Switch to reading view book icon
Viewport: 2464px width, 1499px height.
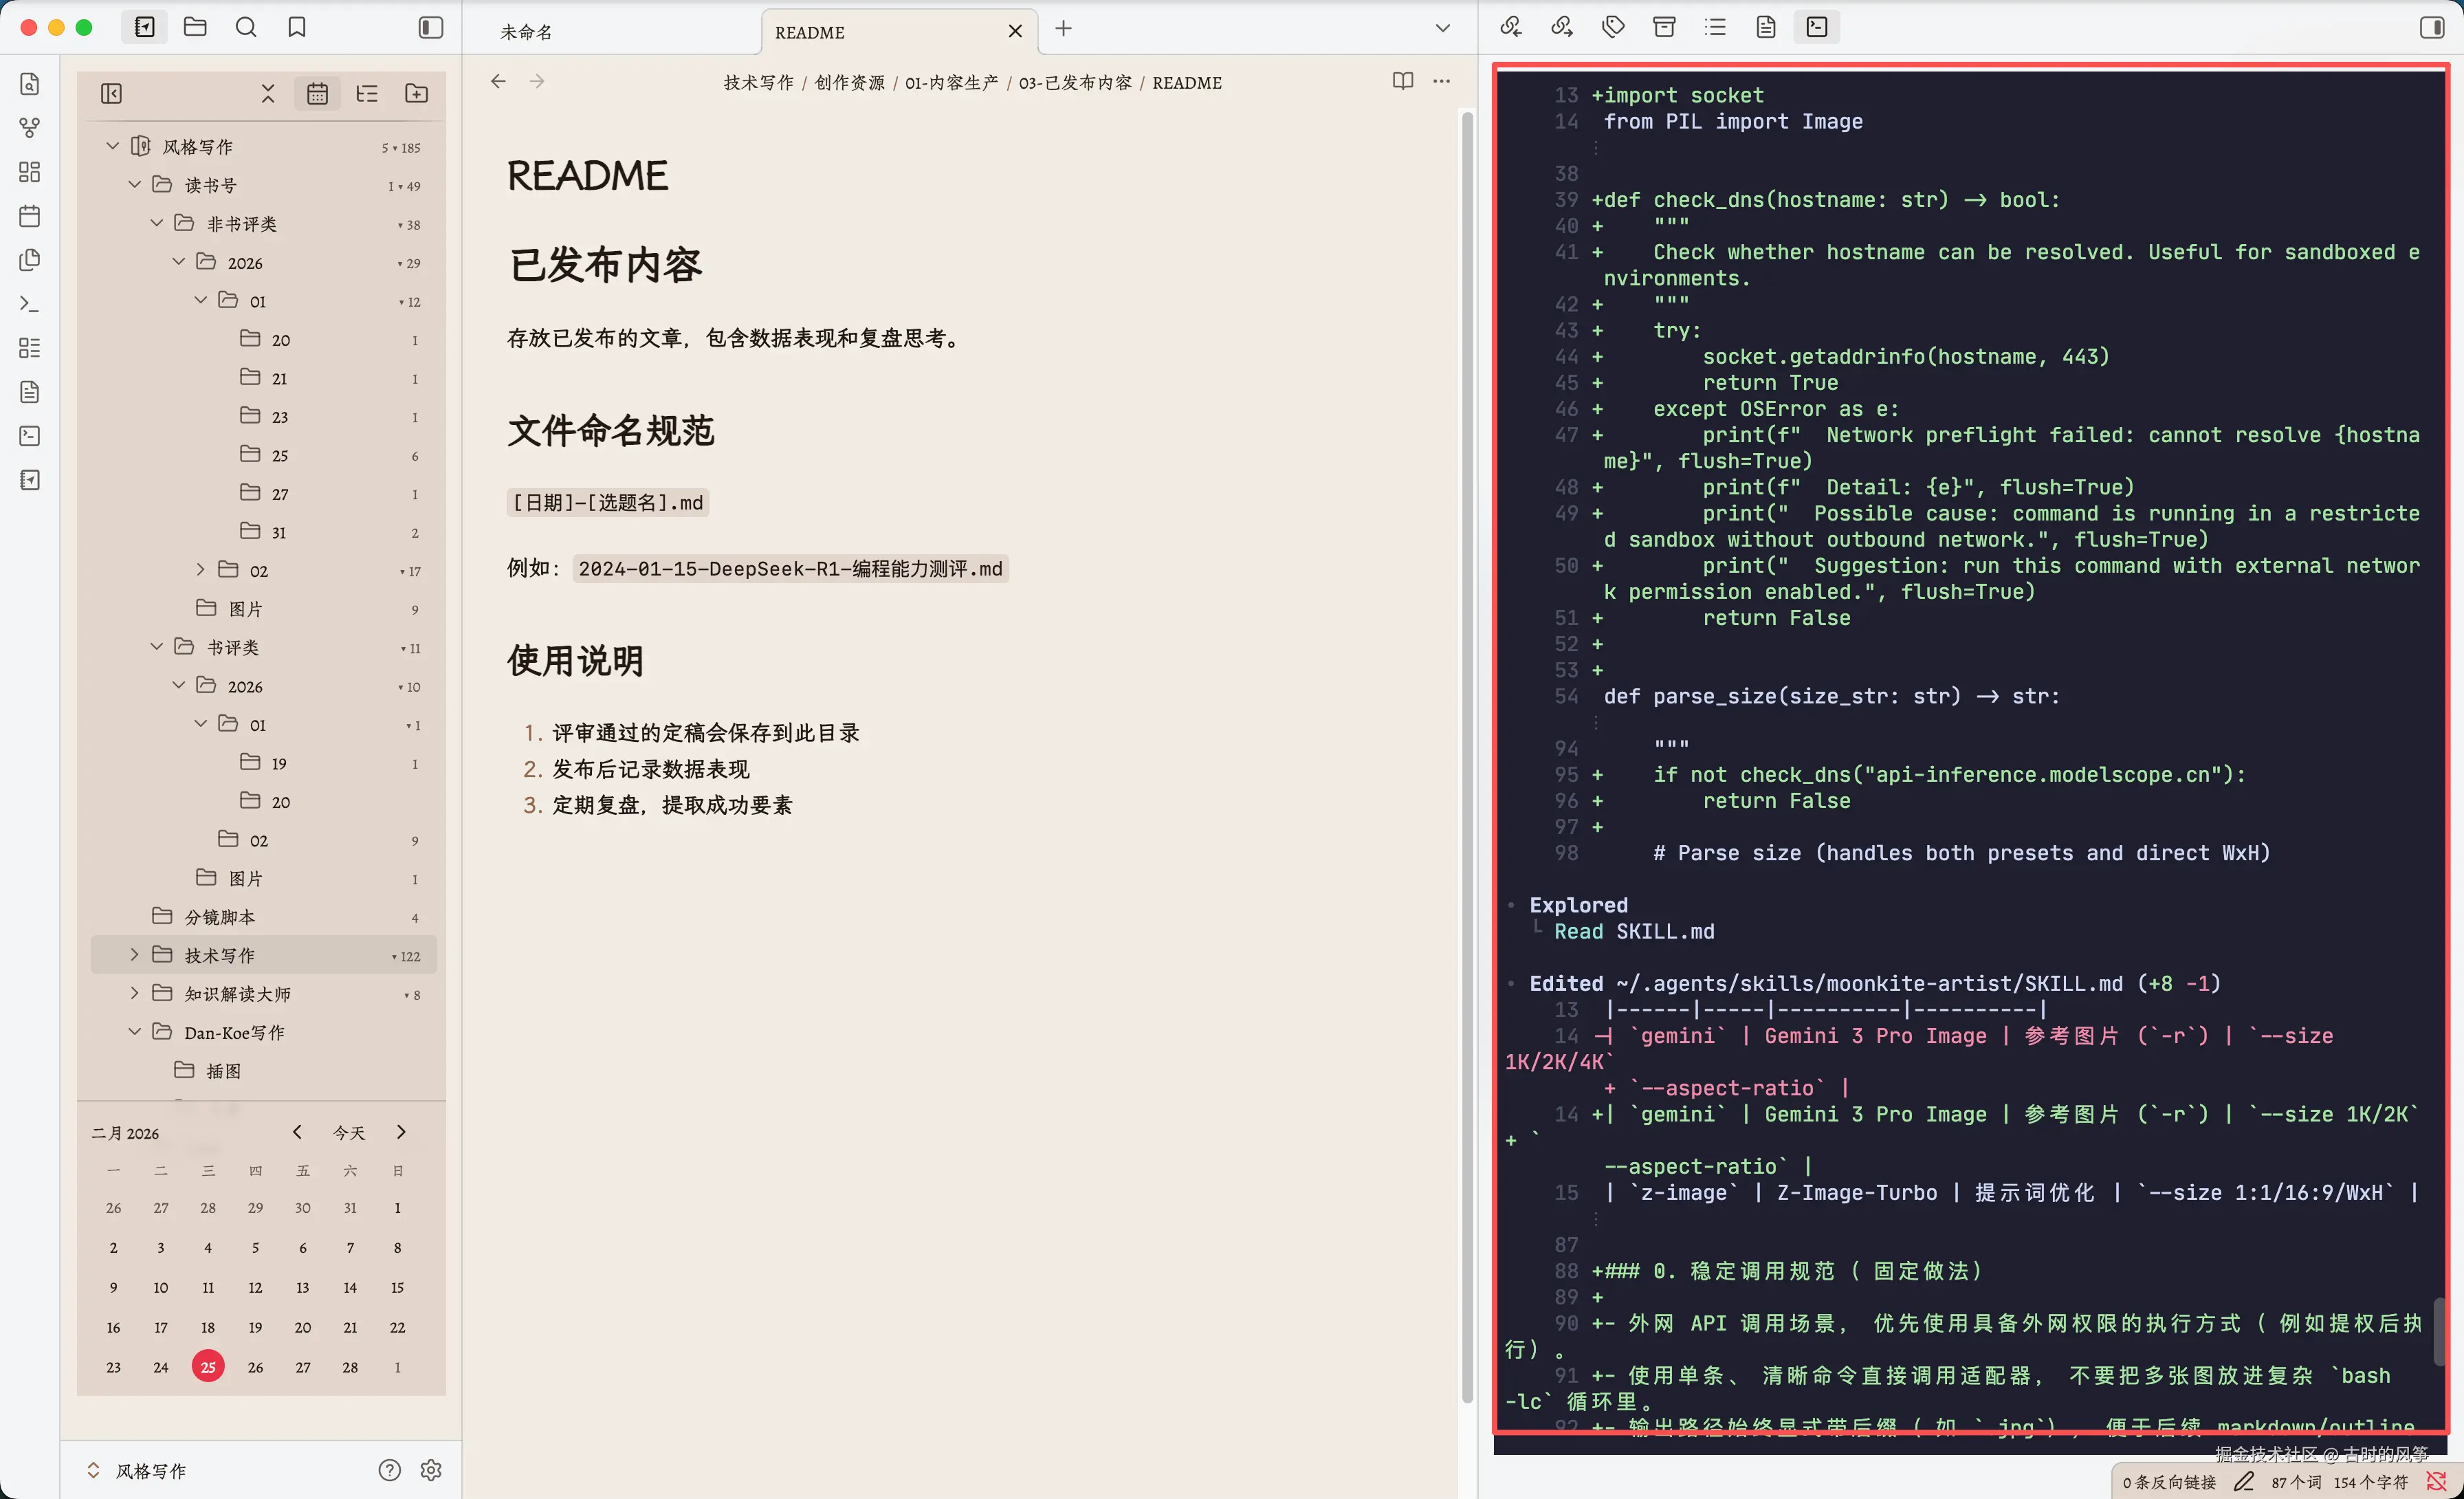[x=1403, y=81]
